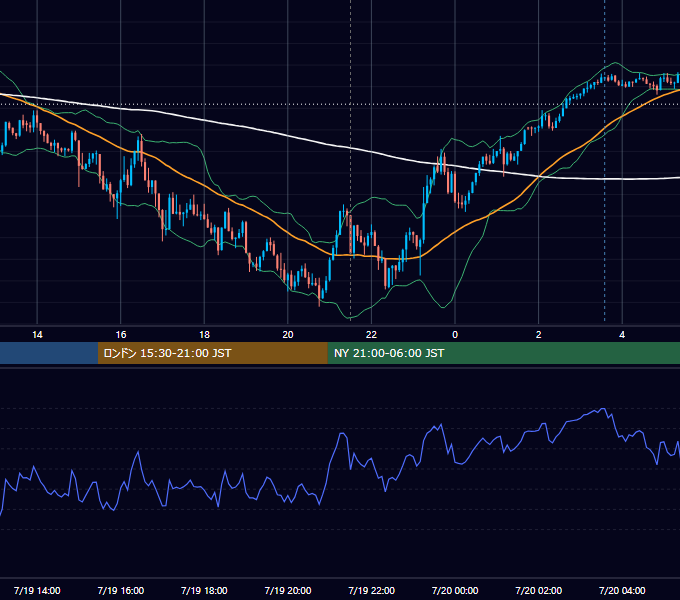Screen dimensions: 680x600
Task: Click the 18 hour label on the chart axis
Action: (204, 335)
